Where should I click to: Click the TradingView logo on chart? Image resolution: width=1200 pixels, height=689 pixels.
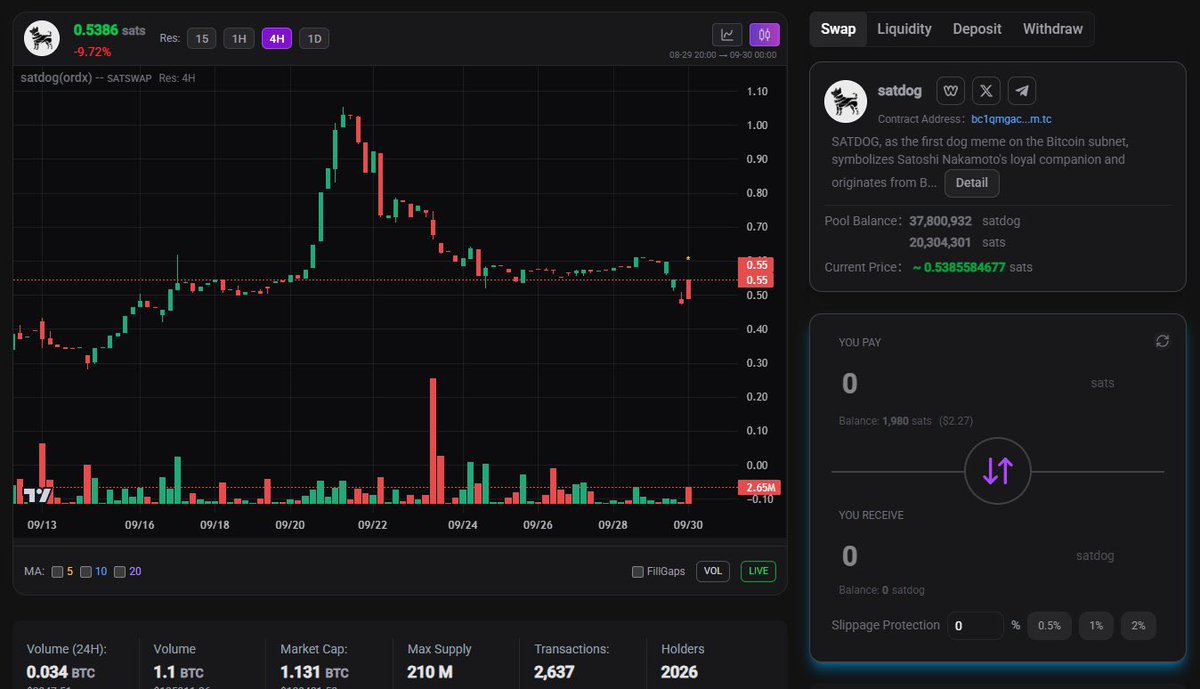click(x=37, y=495)
